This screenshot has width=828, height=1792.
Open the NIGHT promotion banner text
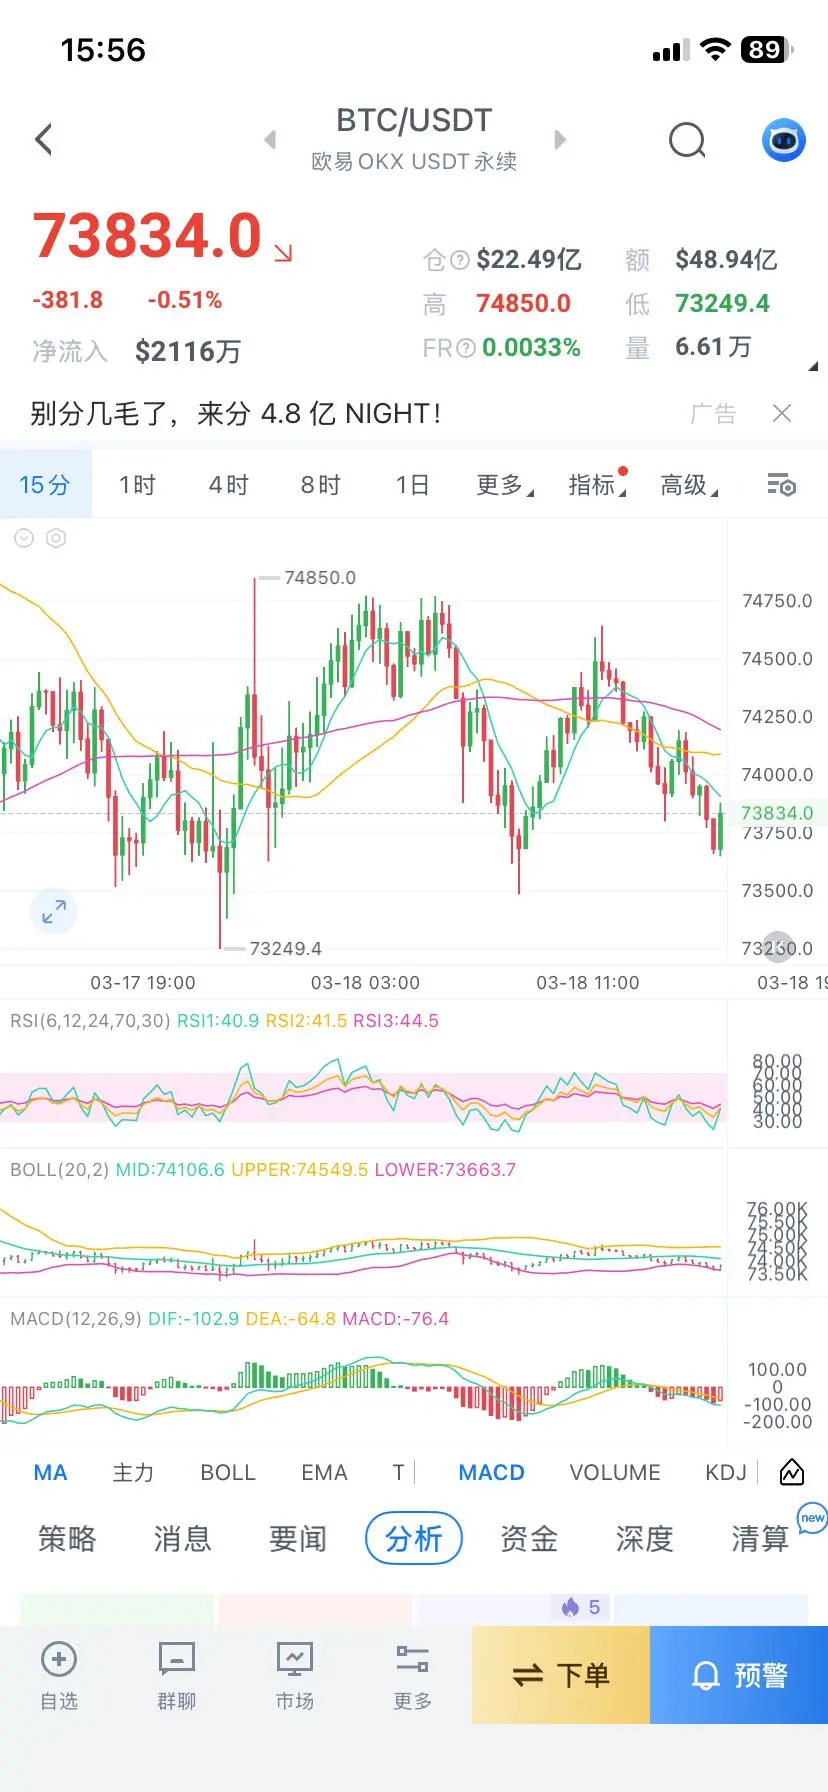[235, 413]
